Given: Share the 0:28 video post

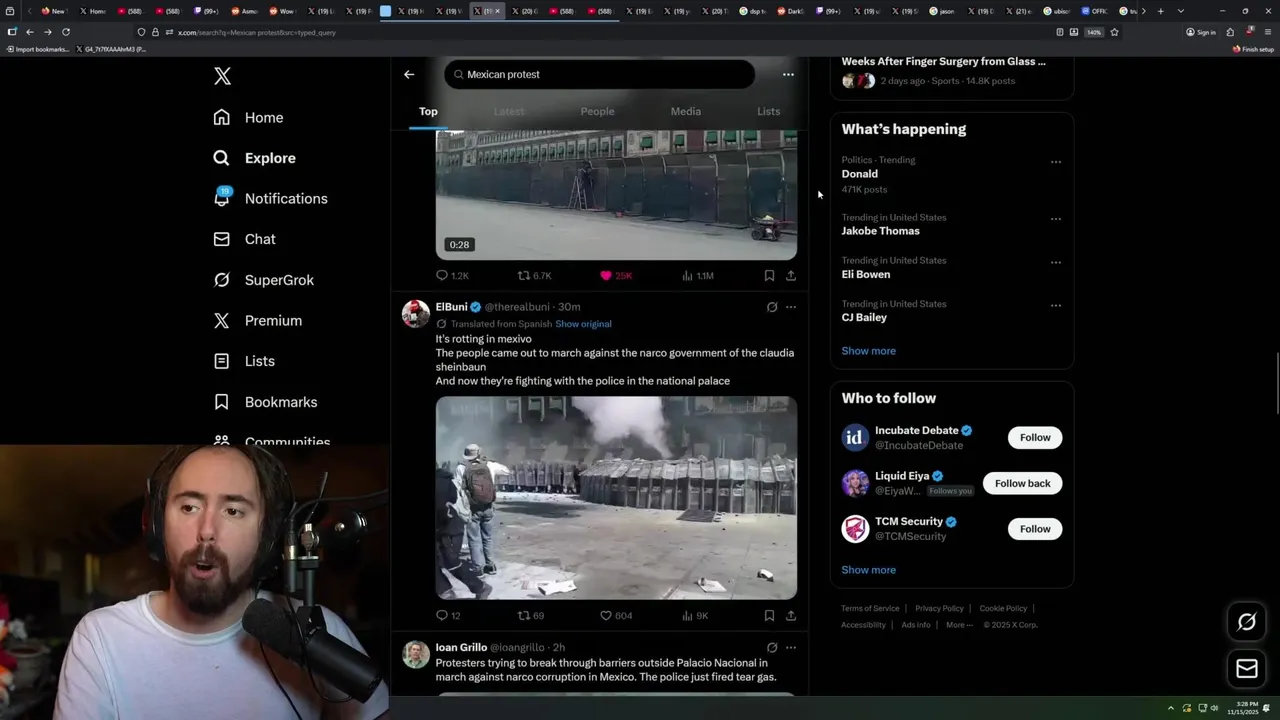Looking at the screenshot, I should [x=791, y=275].
